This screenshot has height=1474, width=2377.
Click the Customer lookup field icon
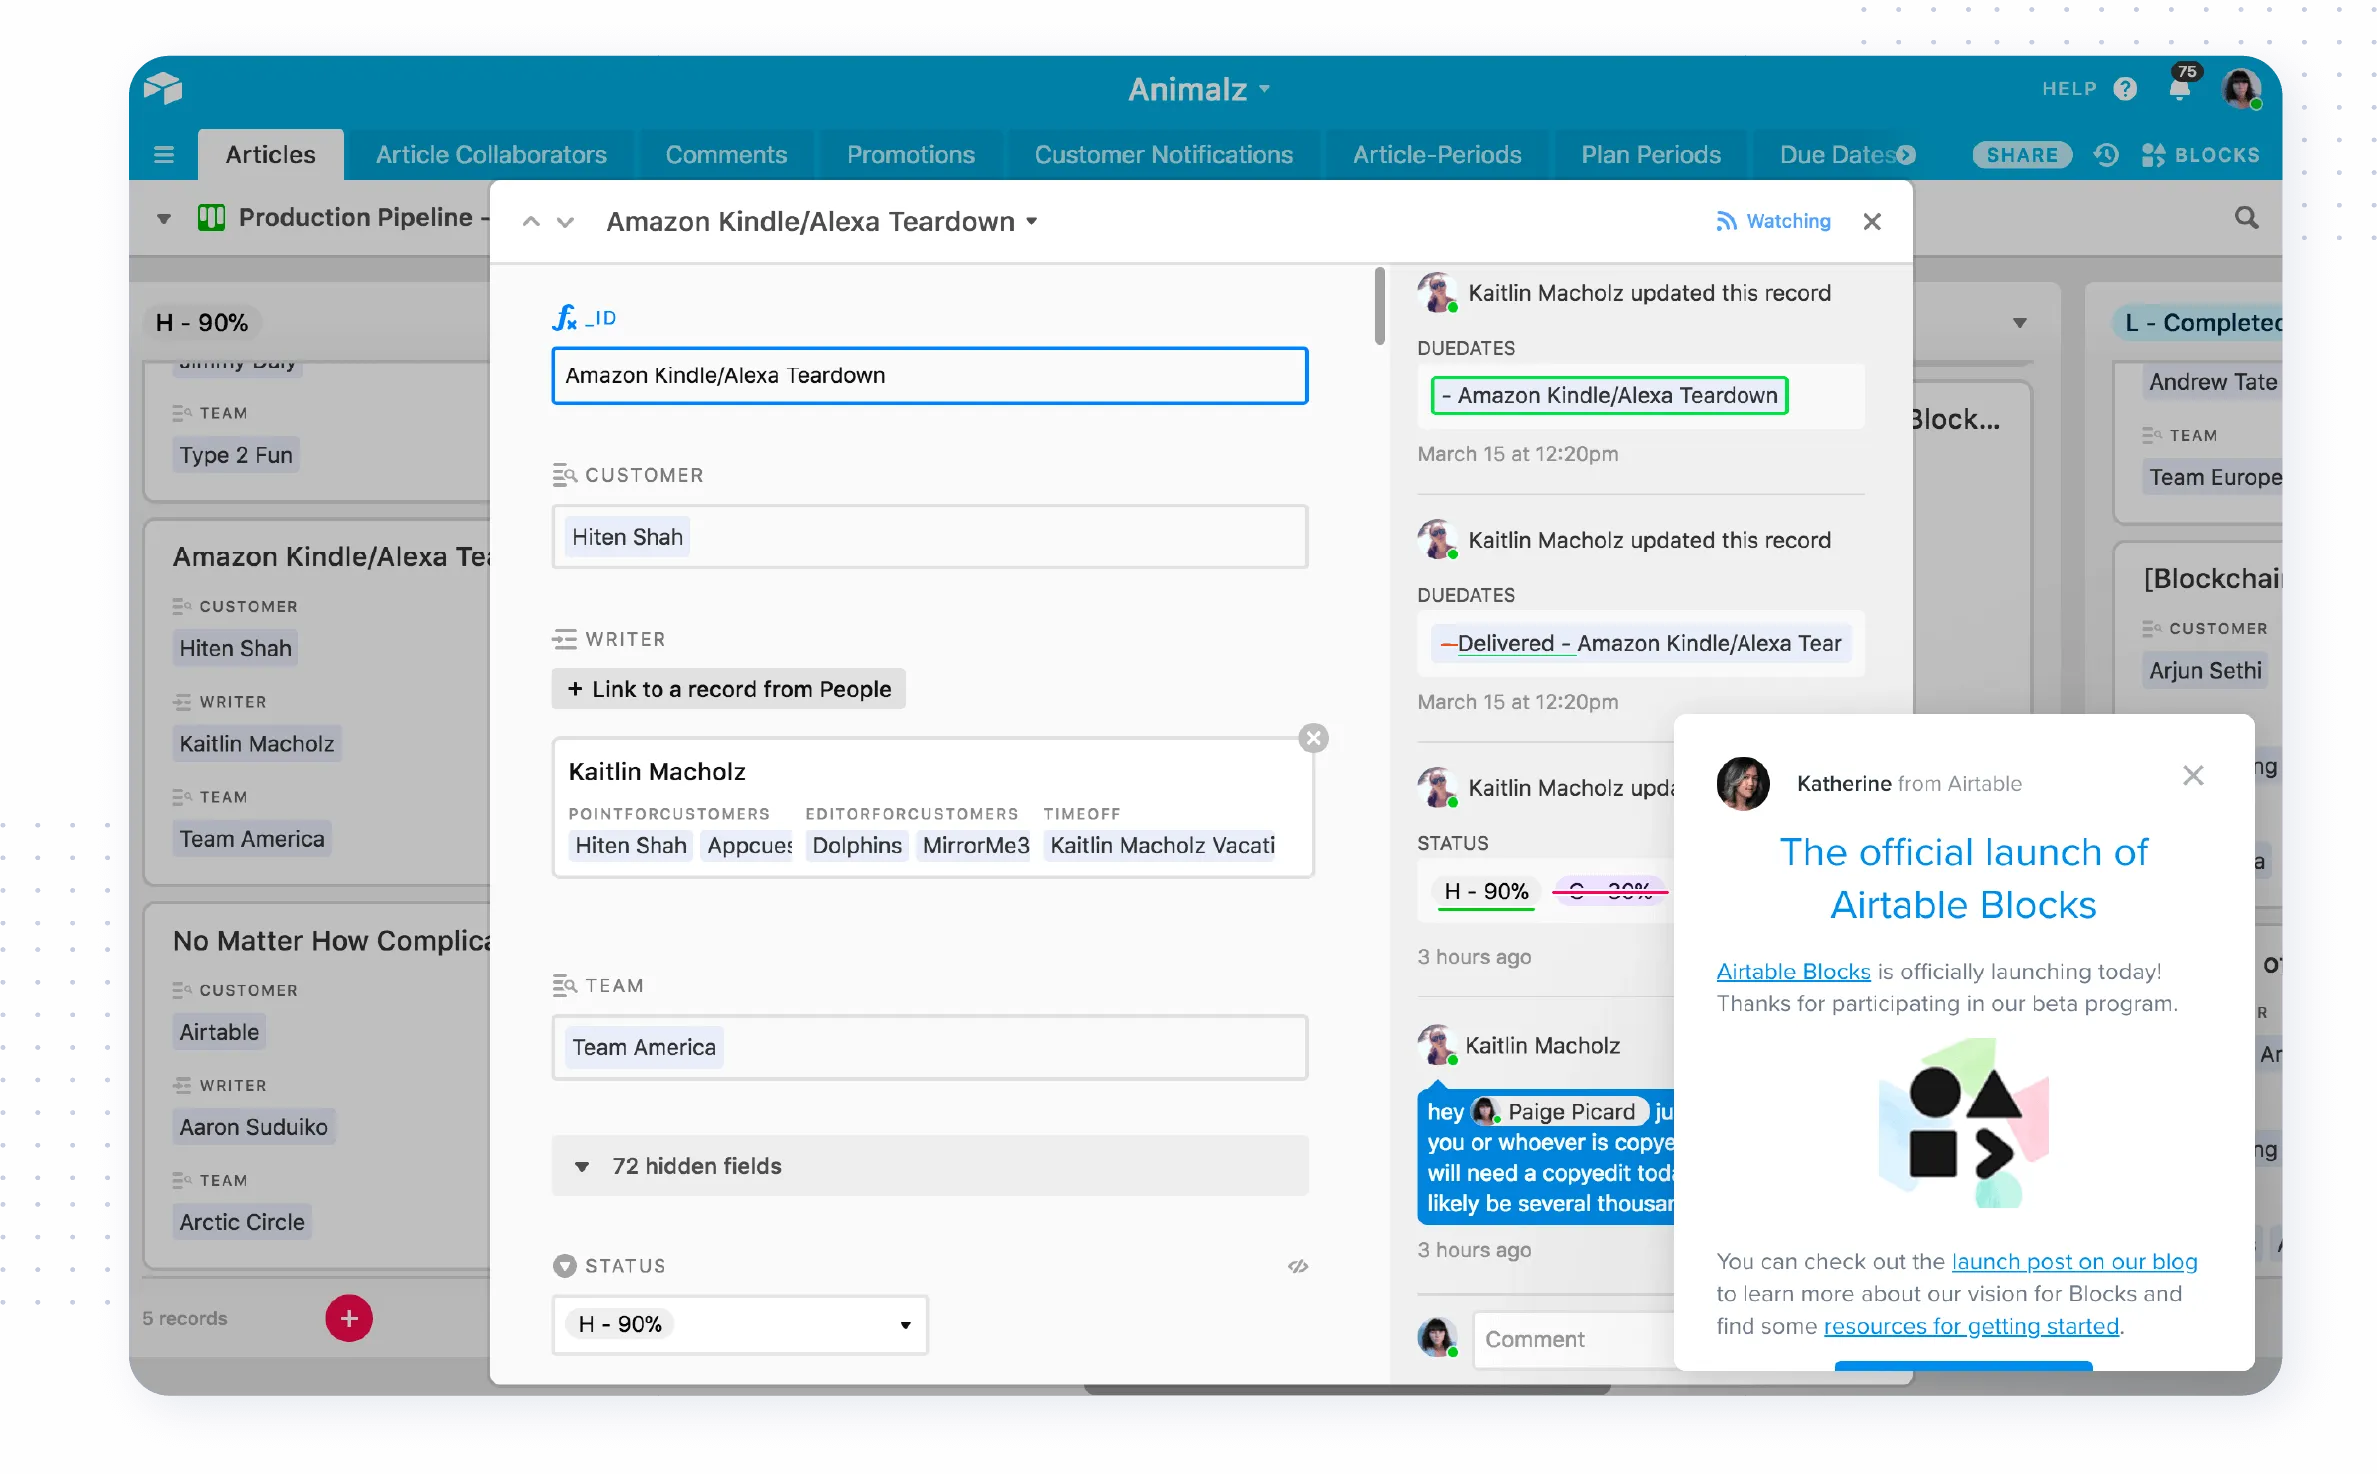pos(565,475)
